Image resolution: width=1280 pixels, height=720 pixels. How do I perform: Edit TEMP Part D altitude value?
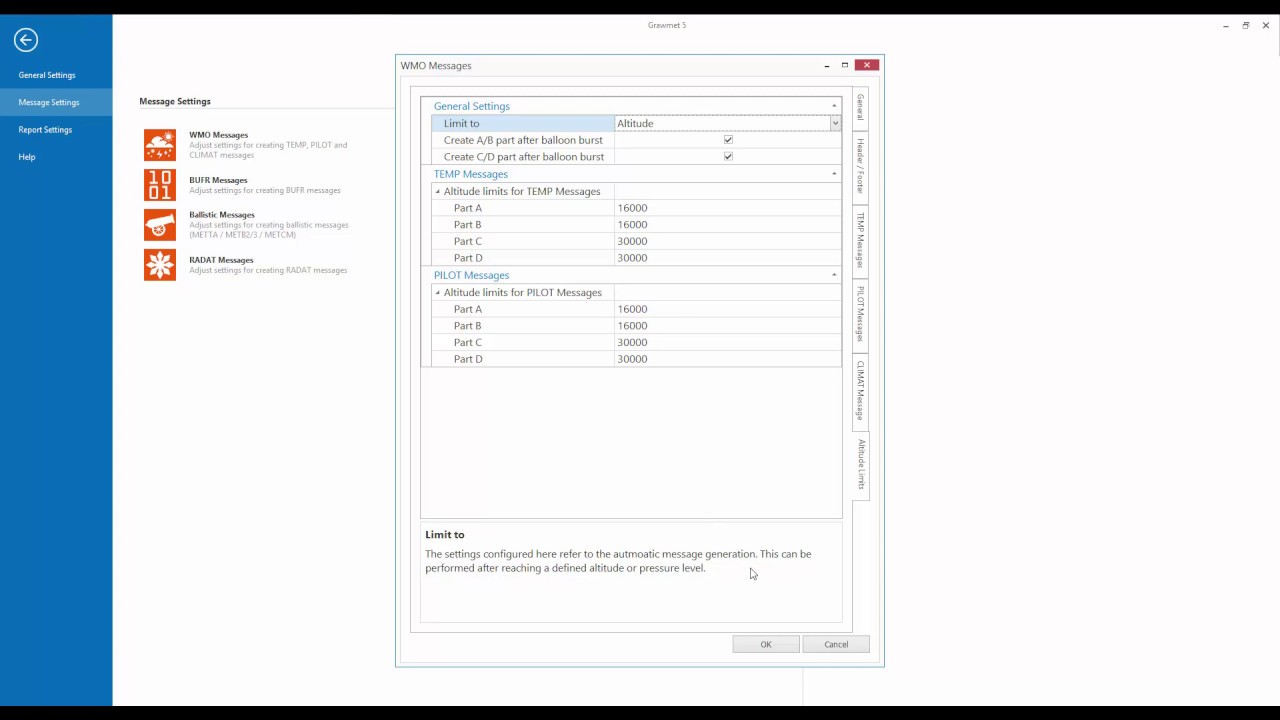[727, 258]
